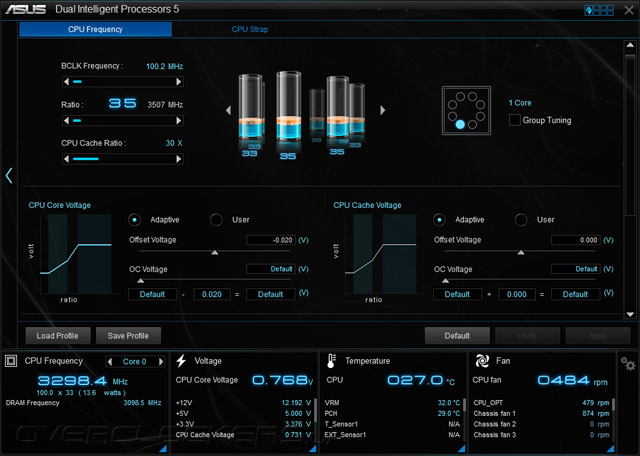Click the 0.000 offset box in cache formula

click(x=517, y=294)
